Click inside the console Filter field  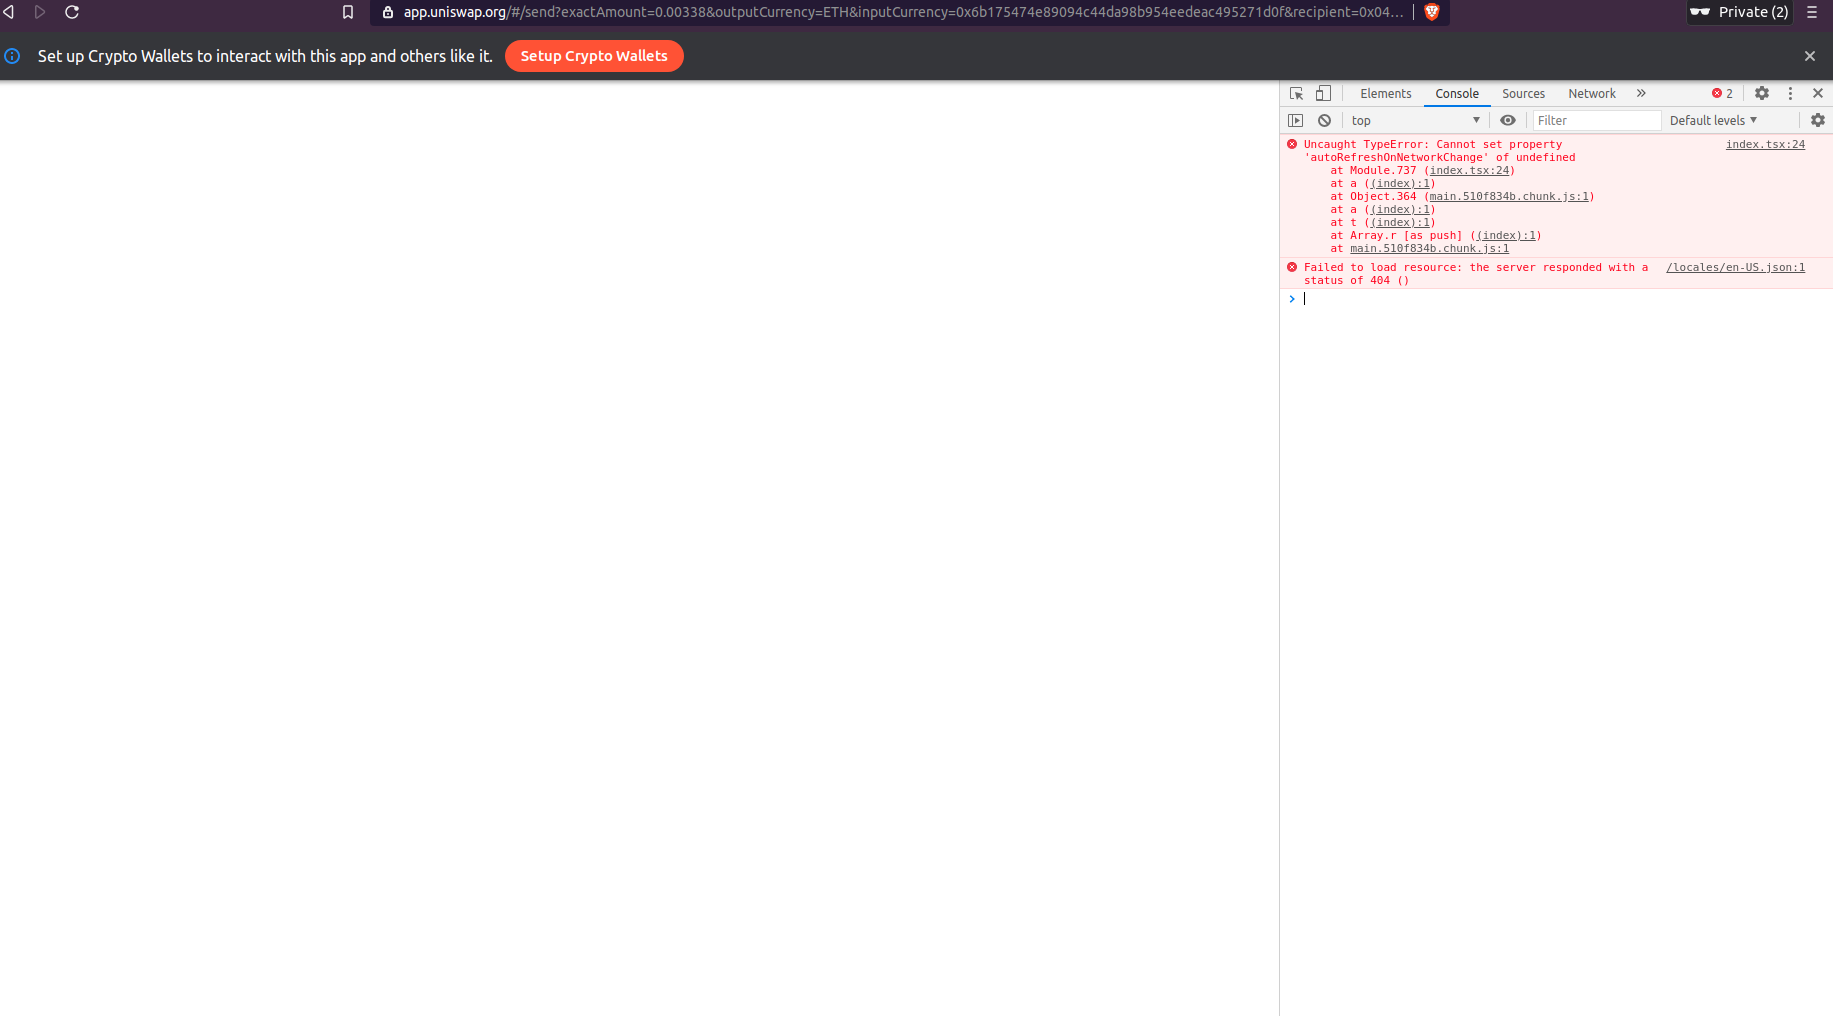pos(1596,119)
